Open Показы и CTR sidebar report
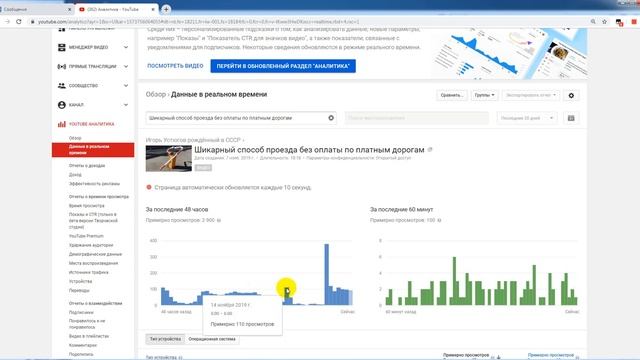 pos(93,220)
